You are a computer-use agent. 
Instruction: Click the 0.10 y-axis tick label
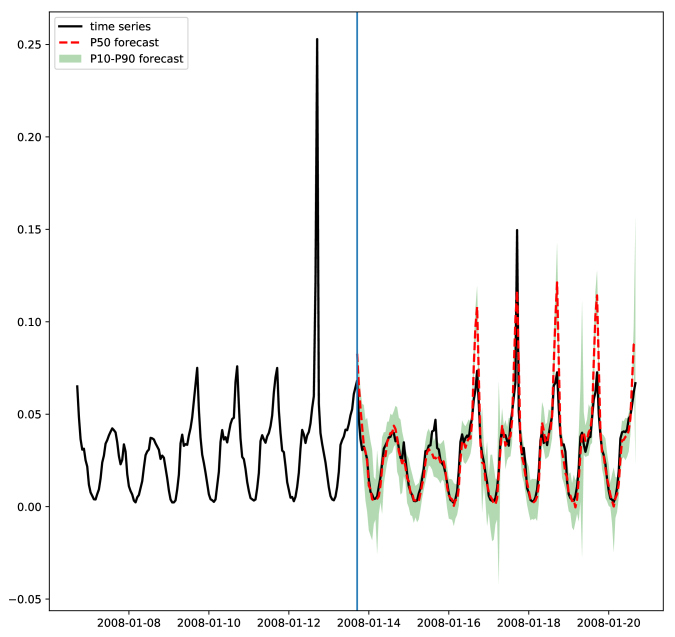pos(30,322)
